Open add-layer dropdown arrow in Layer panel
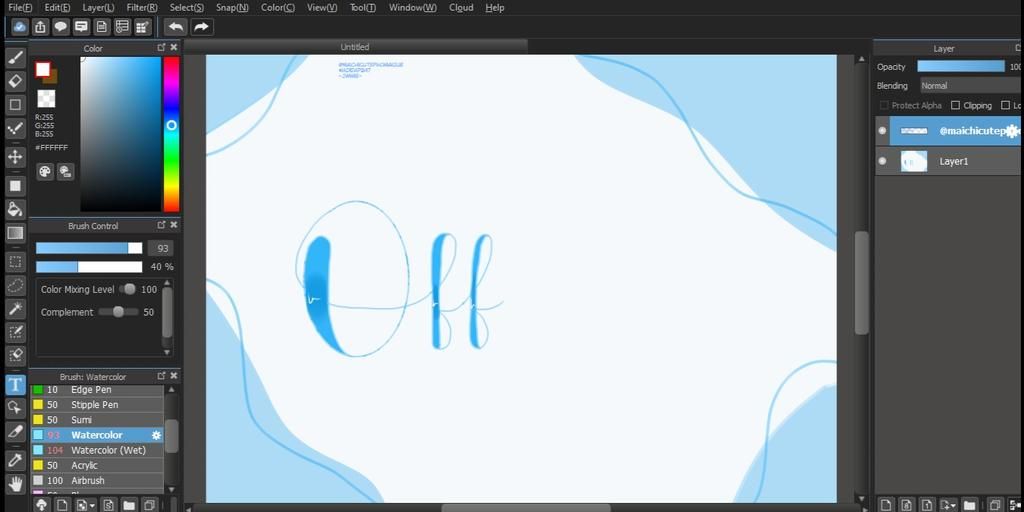Viewport: 1024px width, 512px height. (955, 505)
